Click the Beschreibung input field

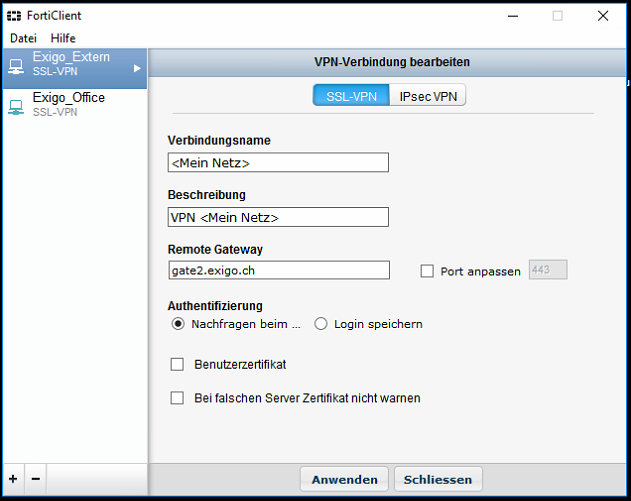278,217
